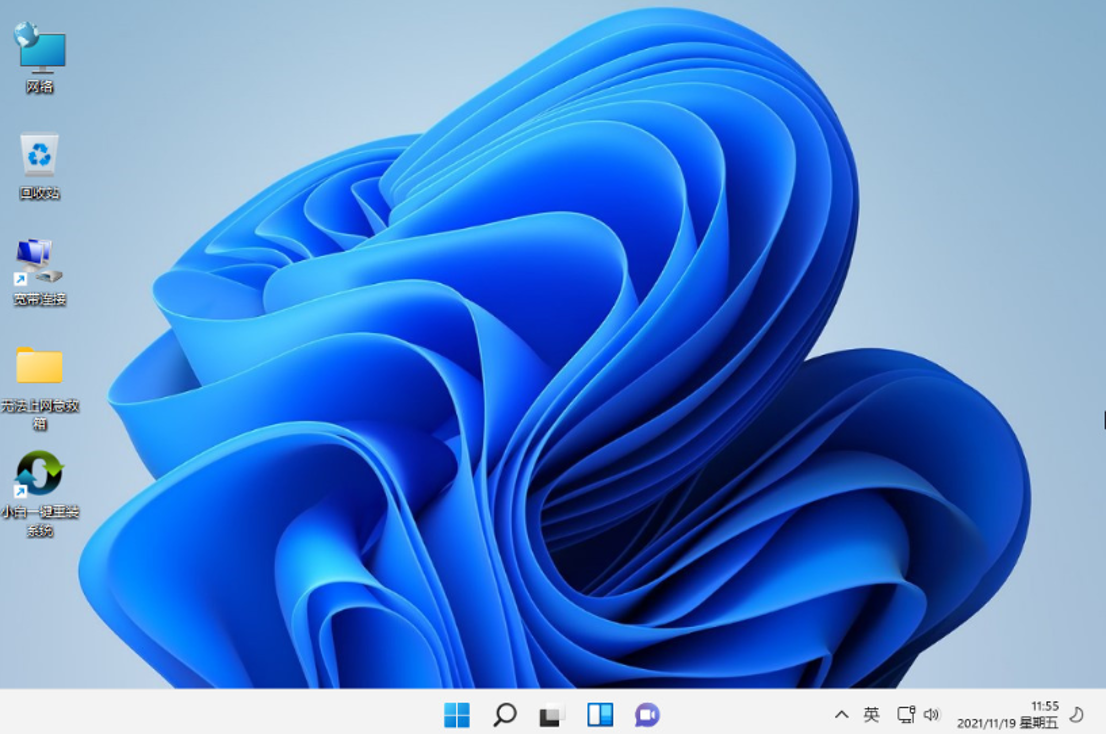
Task: Open clock showing 11:55 in taskbar
Action: tap(1044, 706)
